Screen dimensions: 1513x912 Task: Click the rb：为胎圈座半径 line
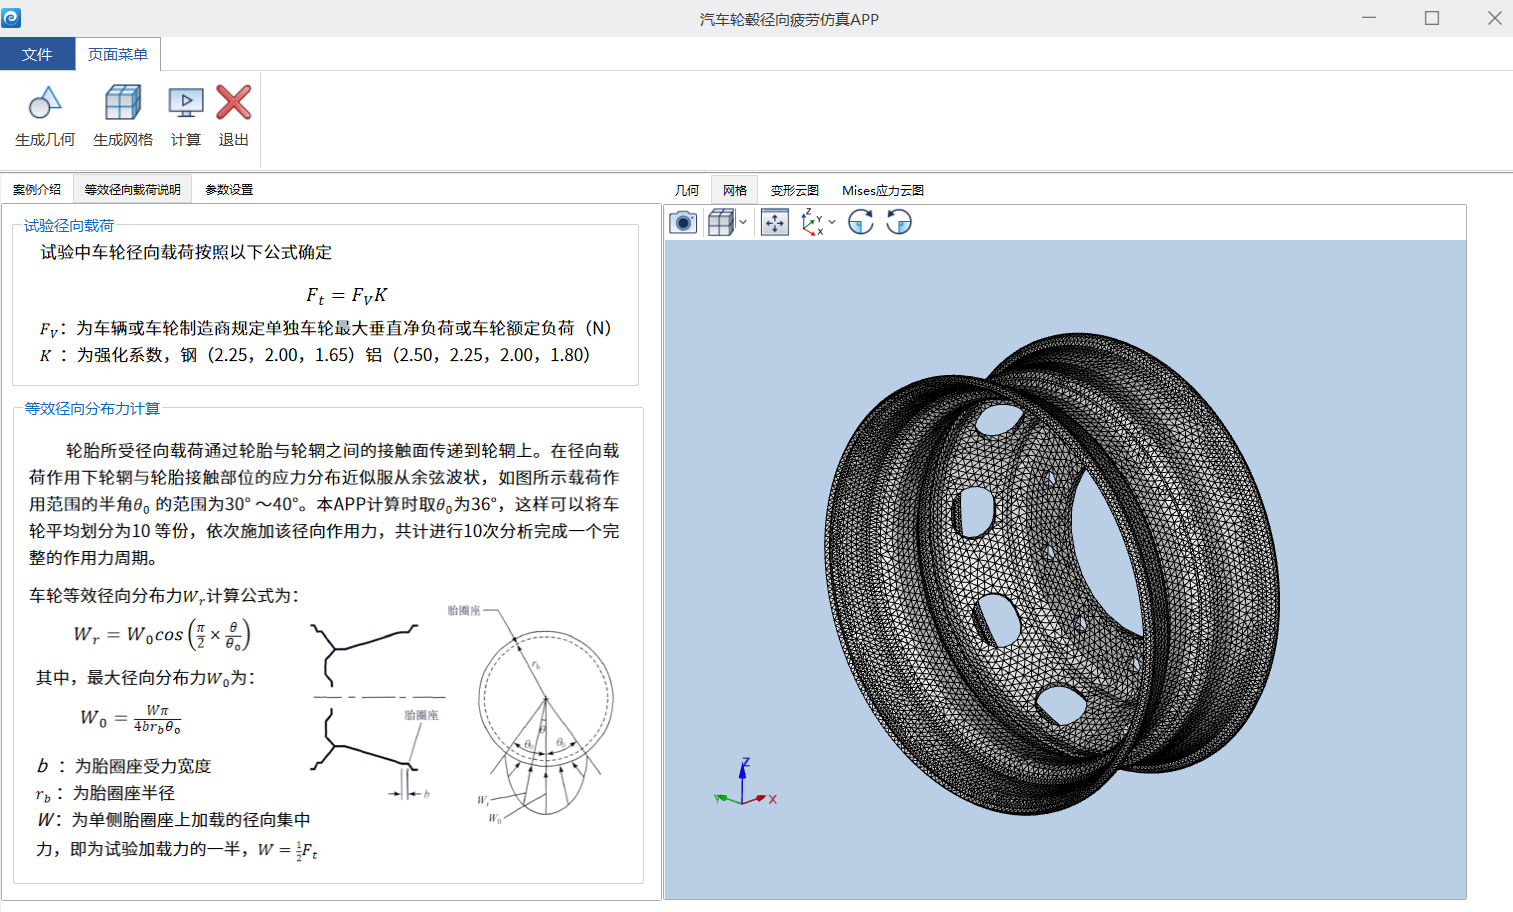pyautogui.click(x=105, y=793)
